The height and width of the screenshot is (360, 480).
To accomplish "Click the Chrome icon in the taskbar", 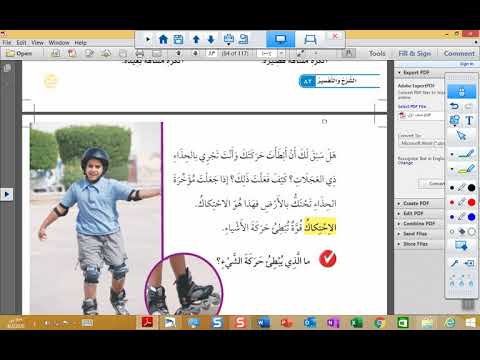I will point(379,322).
